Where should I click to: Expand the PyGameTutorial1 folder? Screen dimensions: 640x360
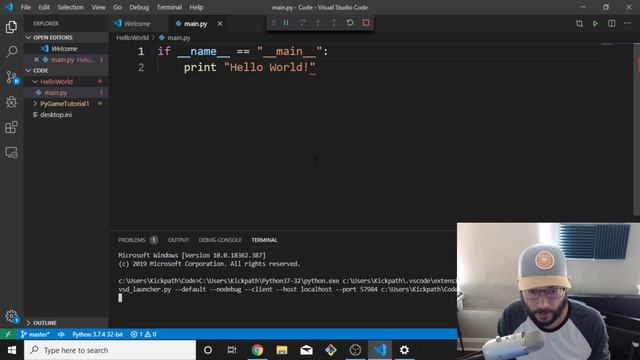coord(64,104)
